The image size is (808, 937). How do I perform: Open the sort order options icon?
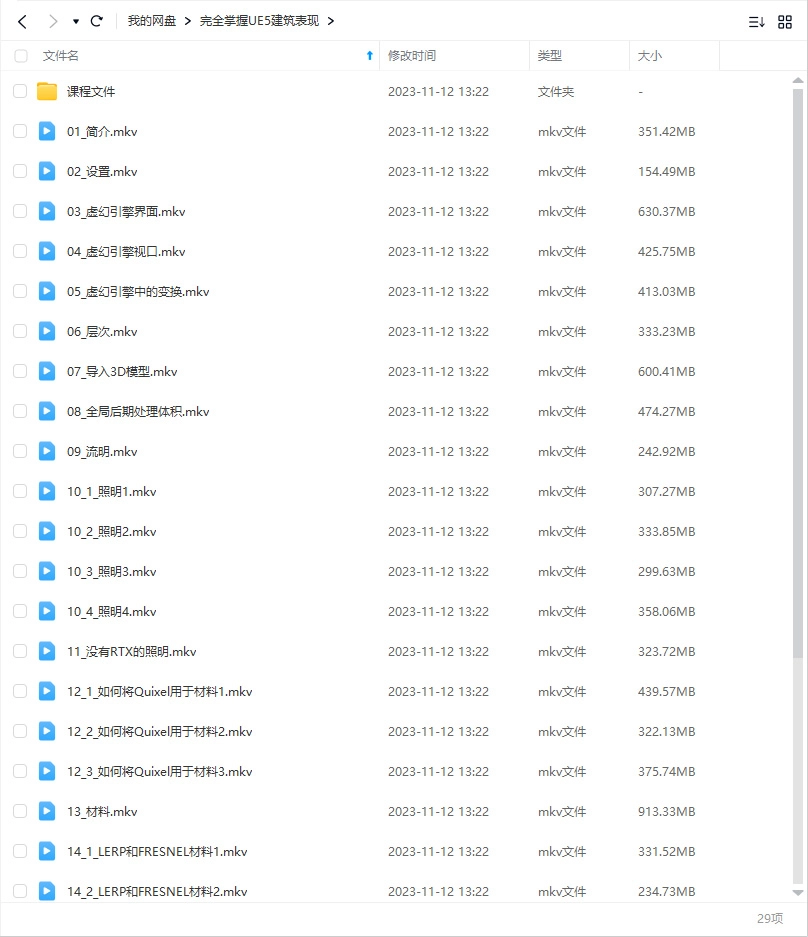(756, 21)
